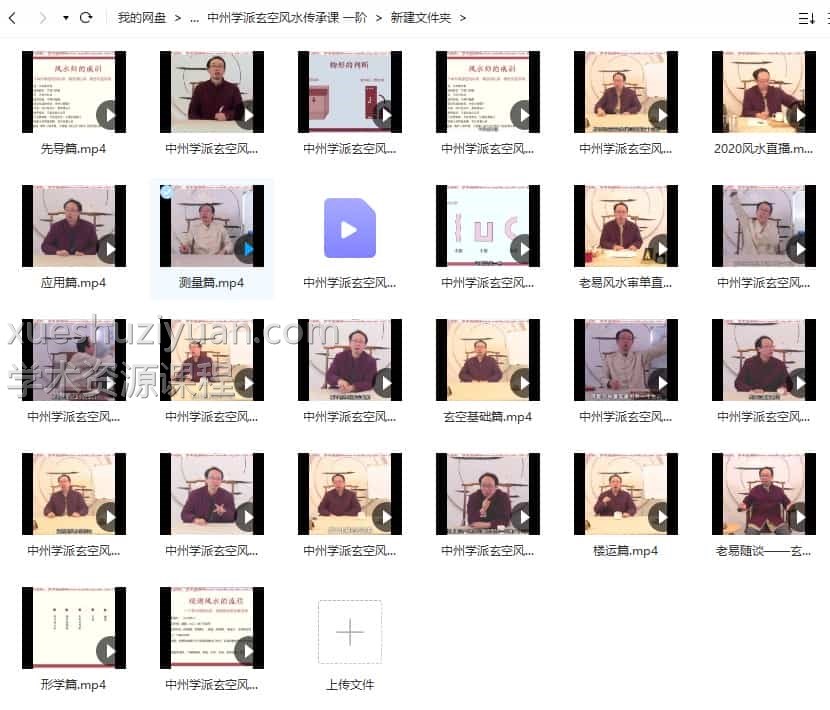Expand the chevron after 新建文件夹
Viewport: 830px width, 710px height.
[463, 18]
